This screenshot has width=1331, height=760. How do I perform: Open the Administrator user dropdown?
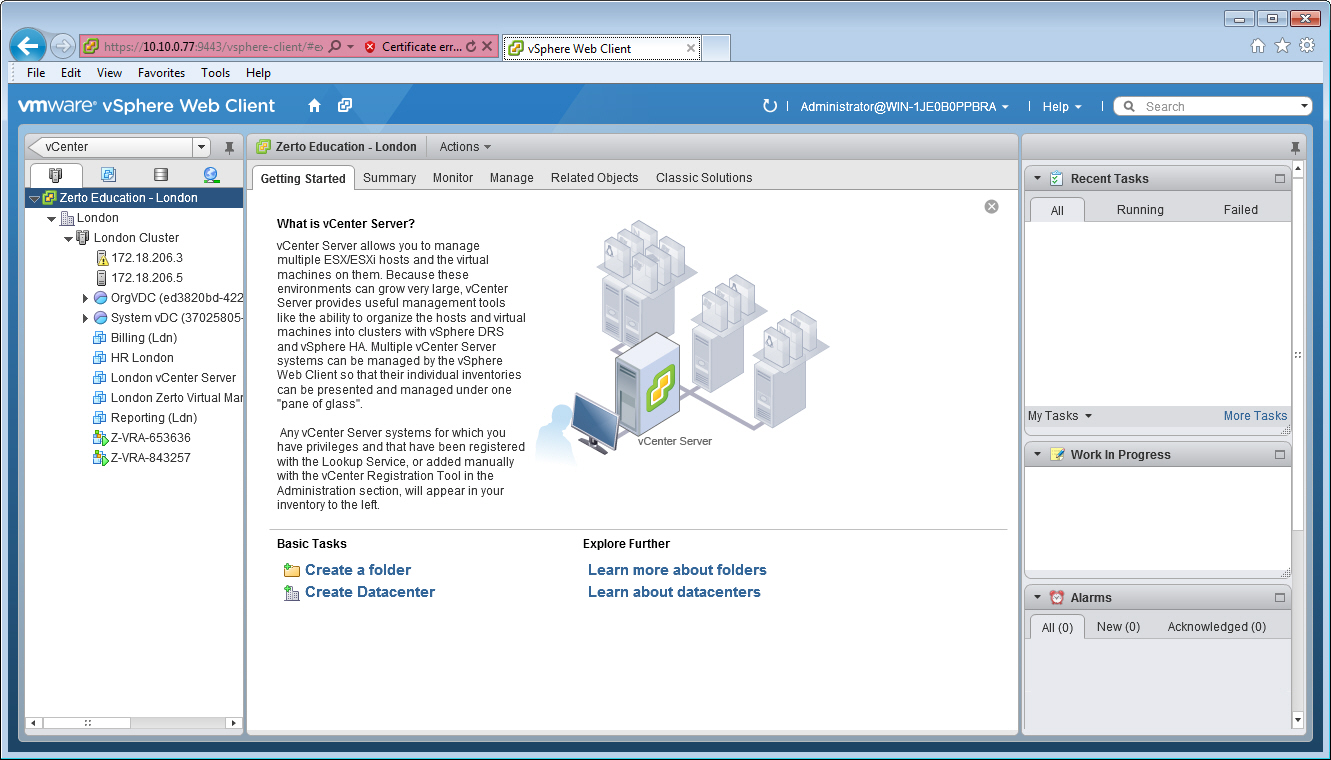(904, 107)
